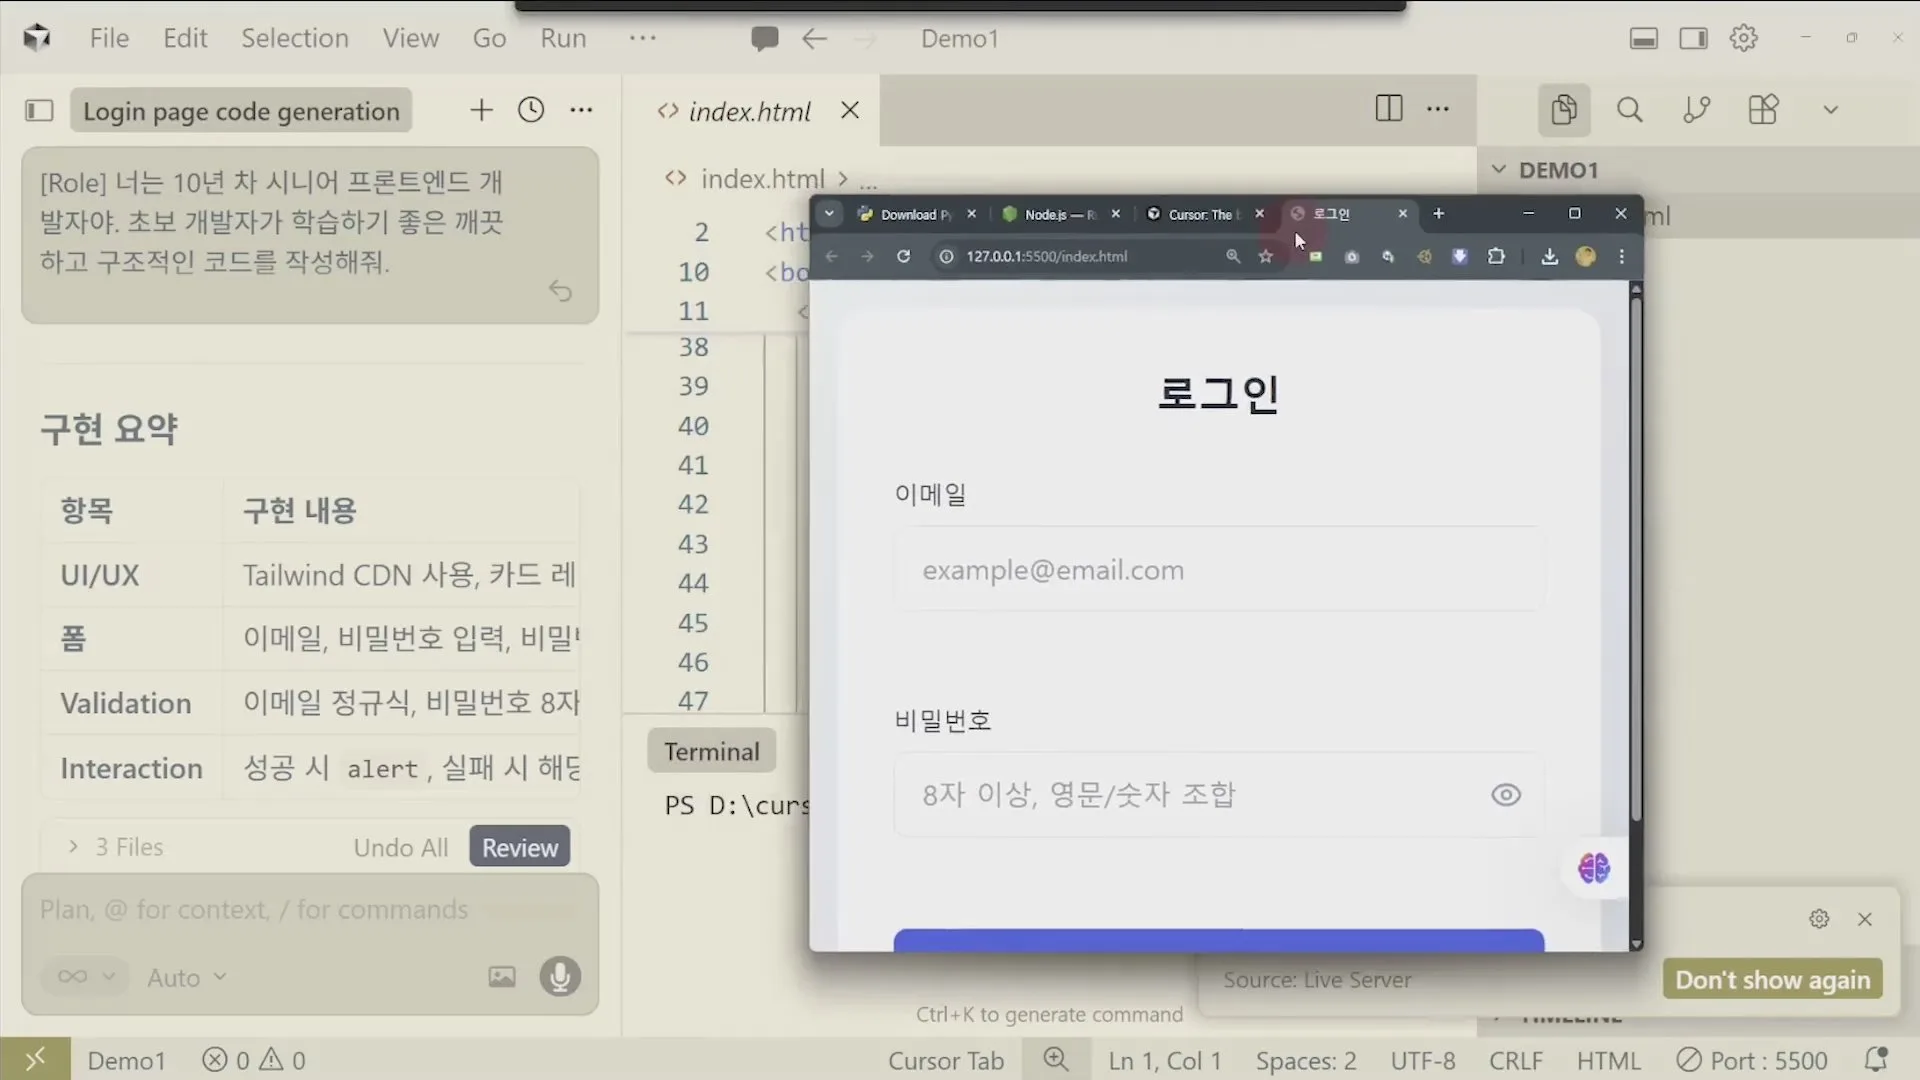Switch to the Cursor Chrome tab
The image size is (1920, 1080).
tap(1205, 214)
